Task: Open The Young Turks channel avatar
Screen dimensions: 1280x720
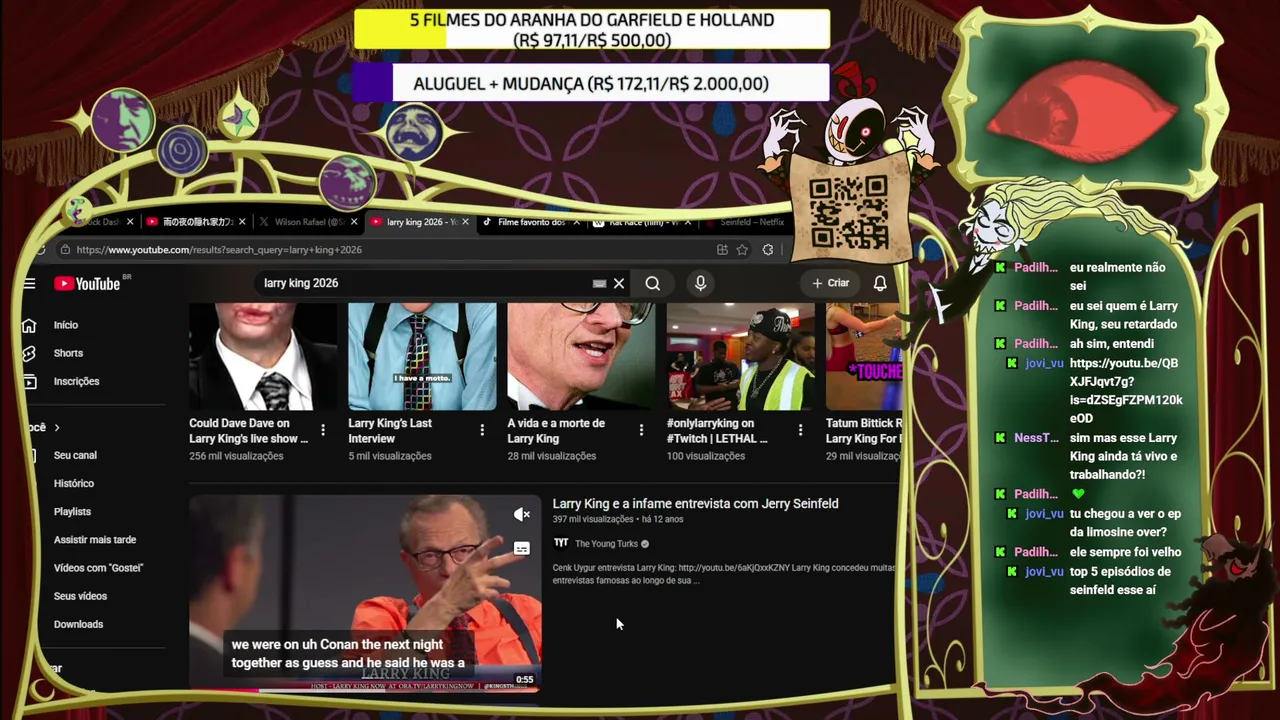Action: (561, 544)
